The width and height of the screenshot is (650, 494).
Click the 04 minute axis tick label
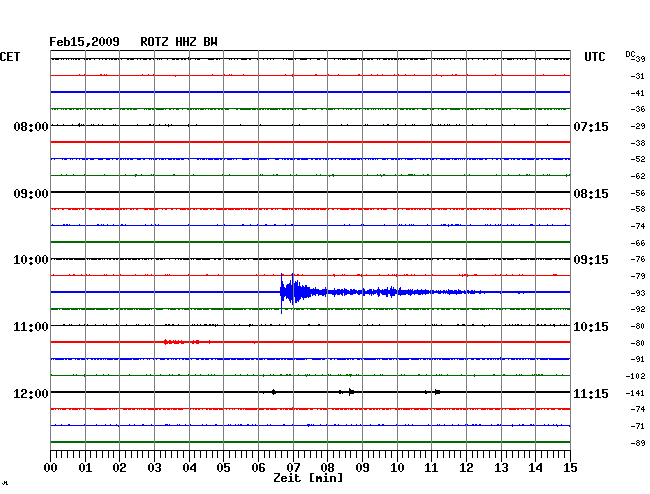point(189,468)
